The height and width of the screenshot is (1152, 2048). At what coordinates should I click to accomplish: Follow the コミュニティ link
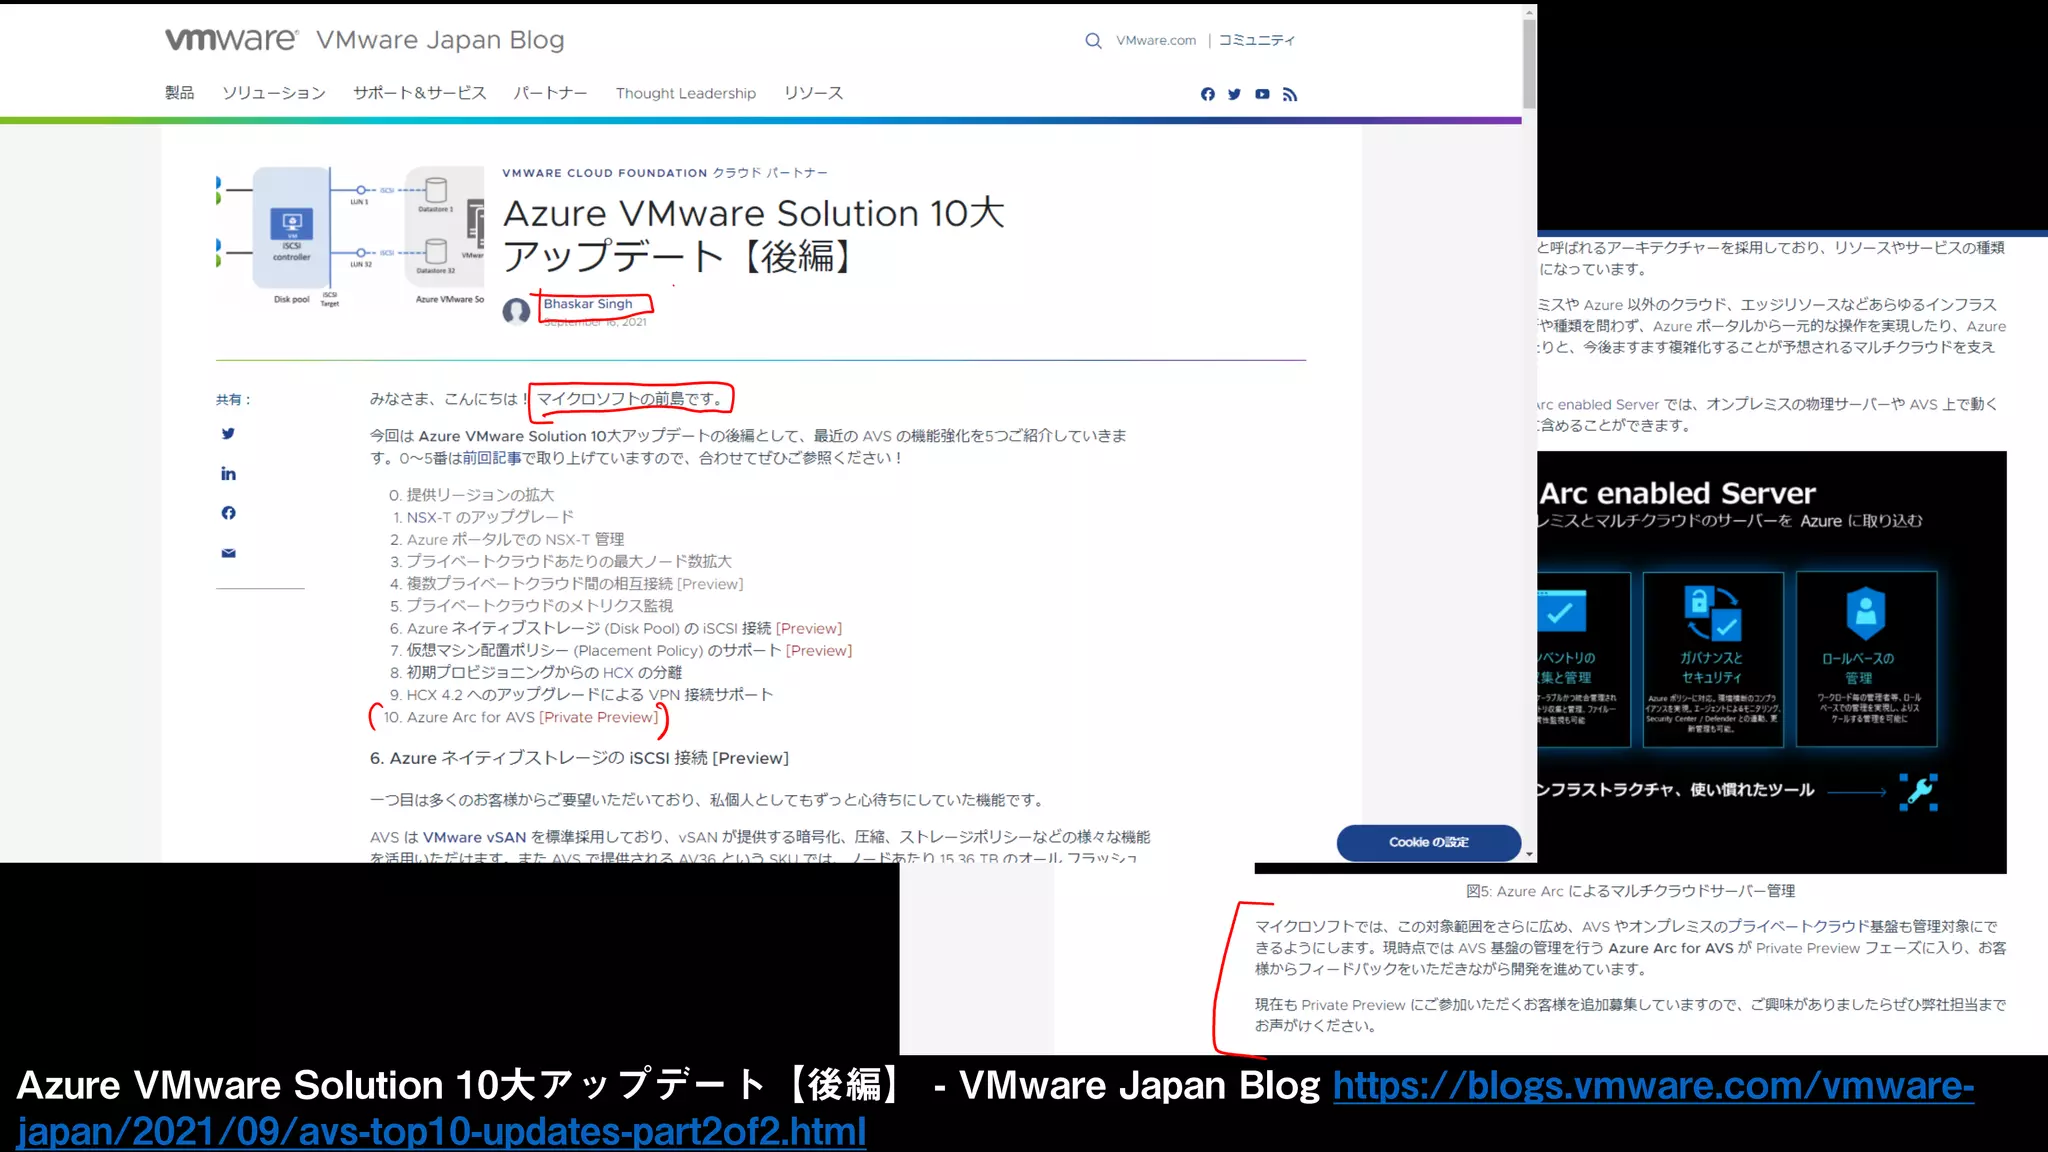(x=1256, y=41)
